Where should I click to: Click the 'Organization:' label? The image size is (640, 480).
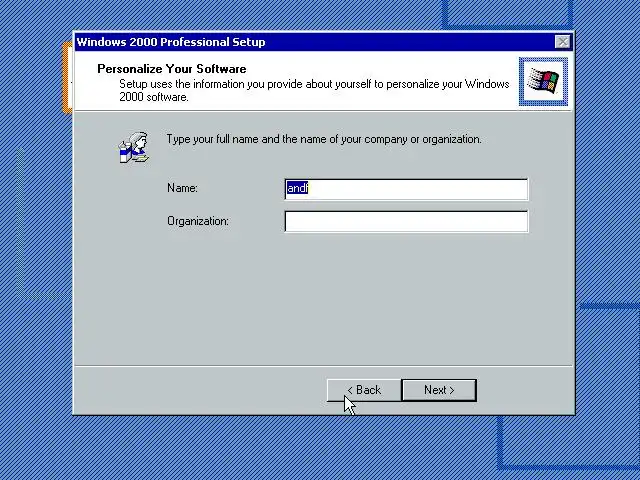pyautogui.click(x=198, y=221)
